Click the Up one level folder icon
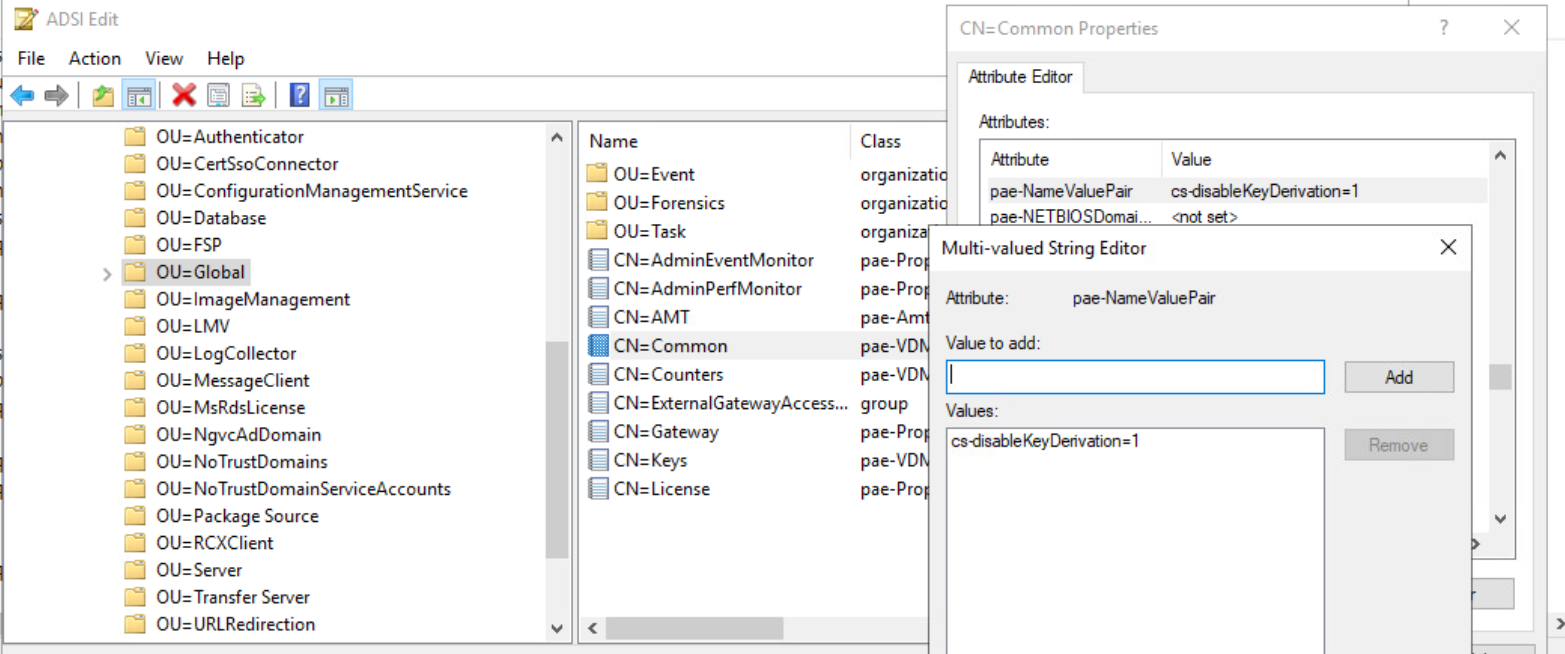This screenshot has height=654, width=1565. pos(103,96)
